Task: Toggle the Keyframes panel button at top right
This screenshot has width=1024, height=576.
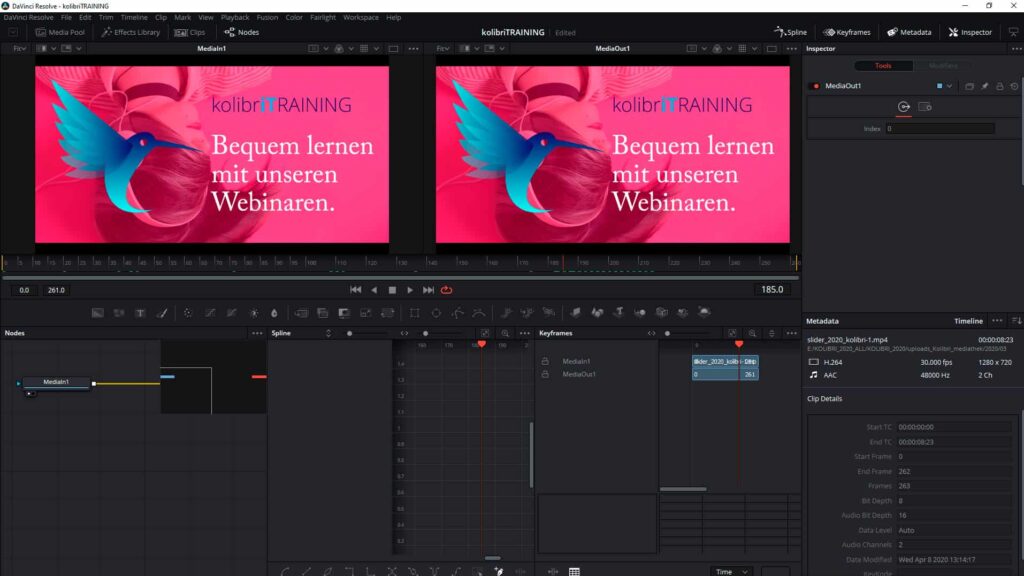Action: (846, 32)
